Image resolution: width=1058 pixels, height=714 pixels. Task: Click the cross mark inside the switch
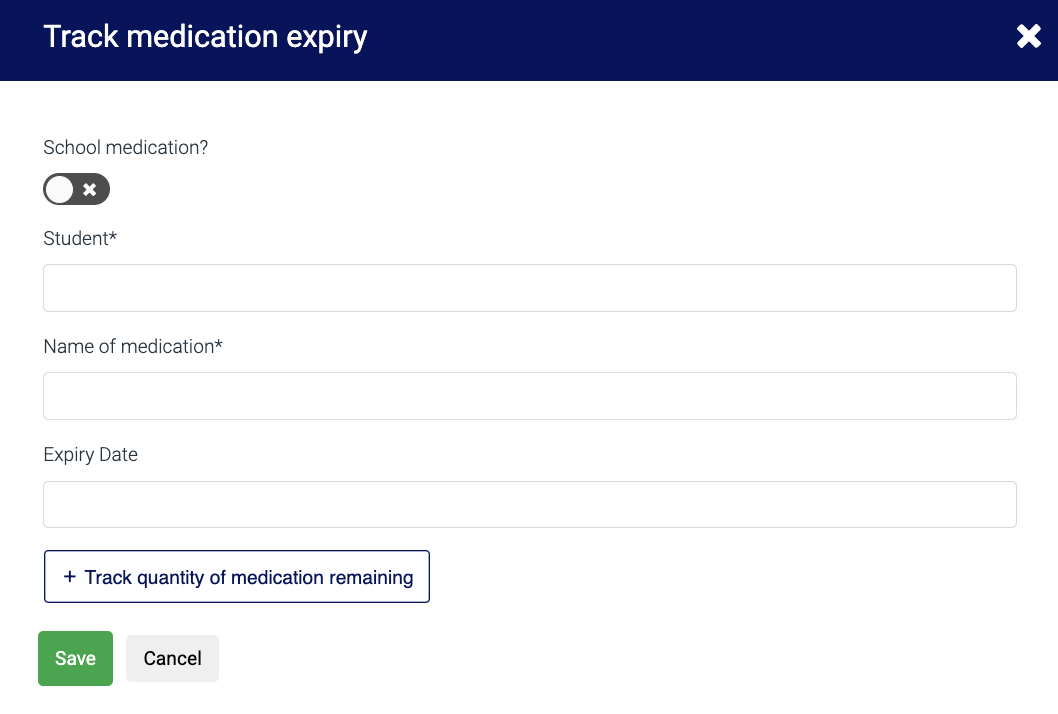pos(90,189)
